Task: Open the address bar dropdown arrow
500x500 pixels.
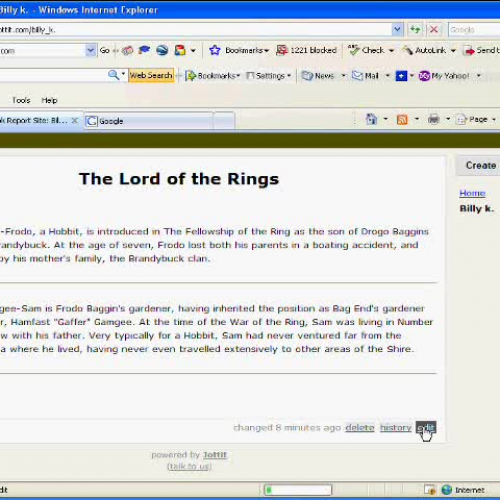Action: click(x=397, y=30)
